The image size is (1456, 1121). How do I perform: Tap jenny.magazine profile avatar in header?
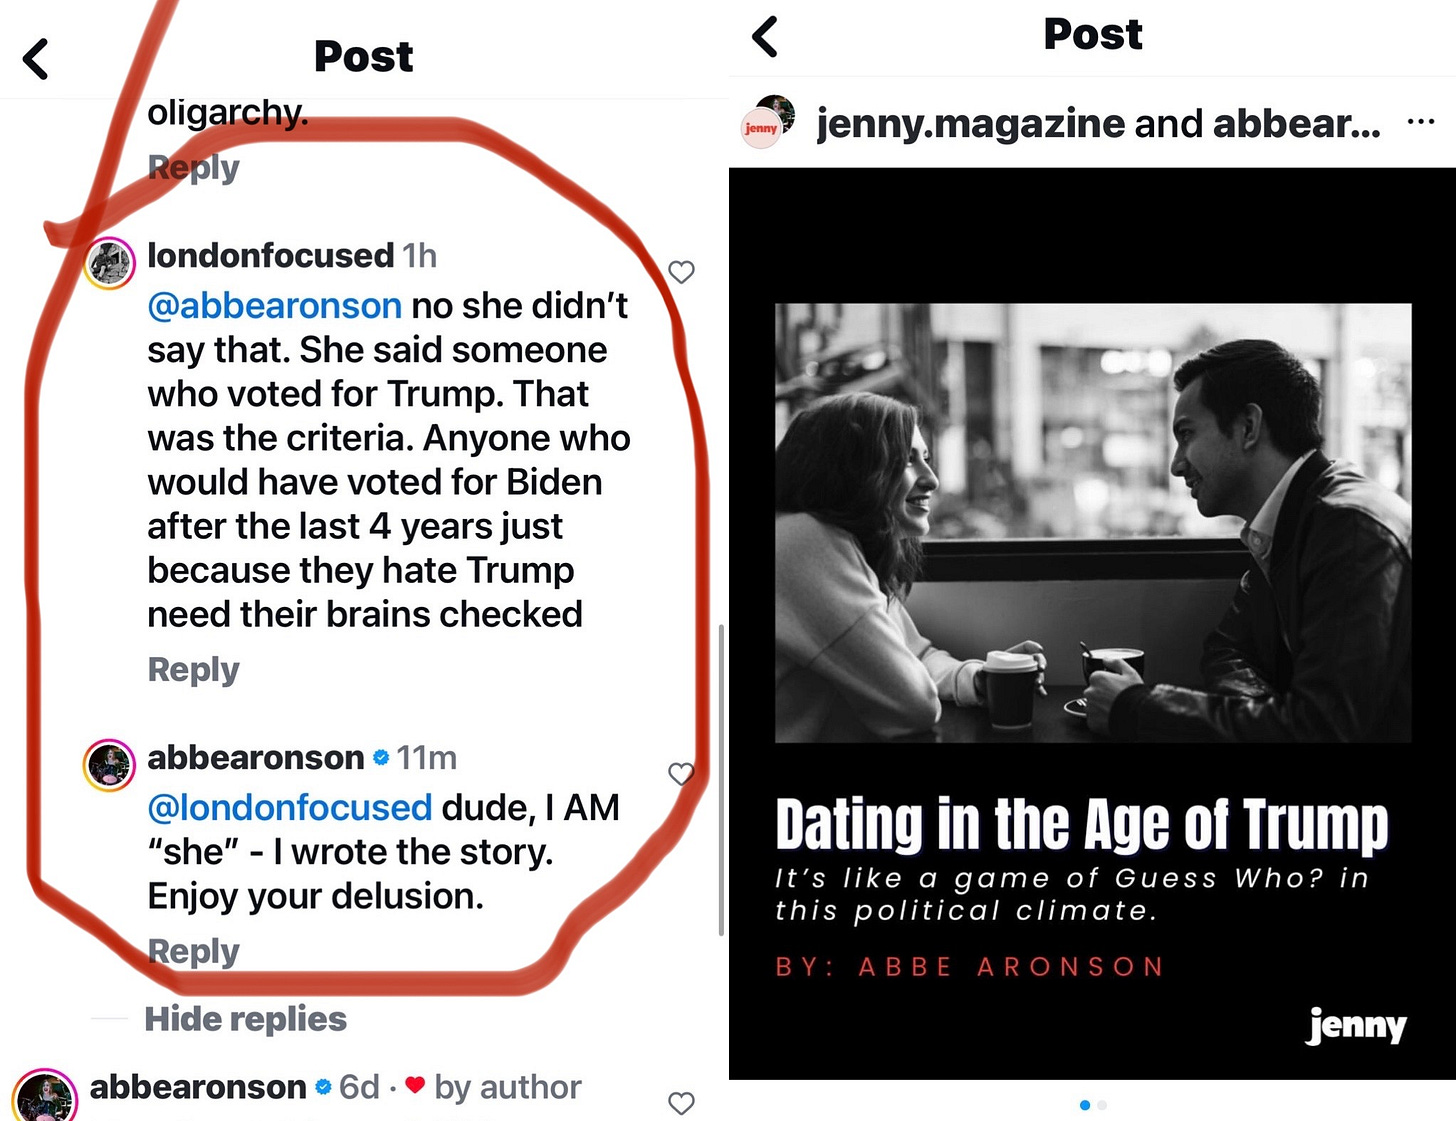click(x=768, y=122)
